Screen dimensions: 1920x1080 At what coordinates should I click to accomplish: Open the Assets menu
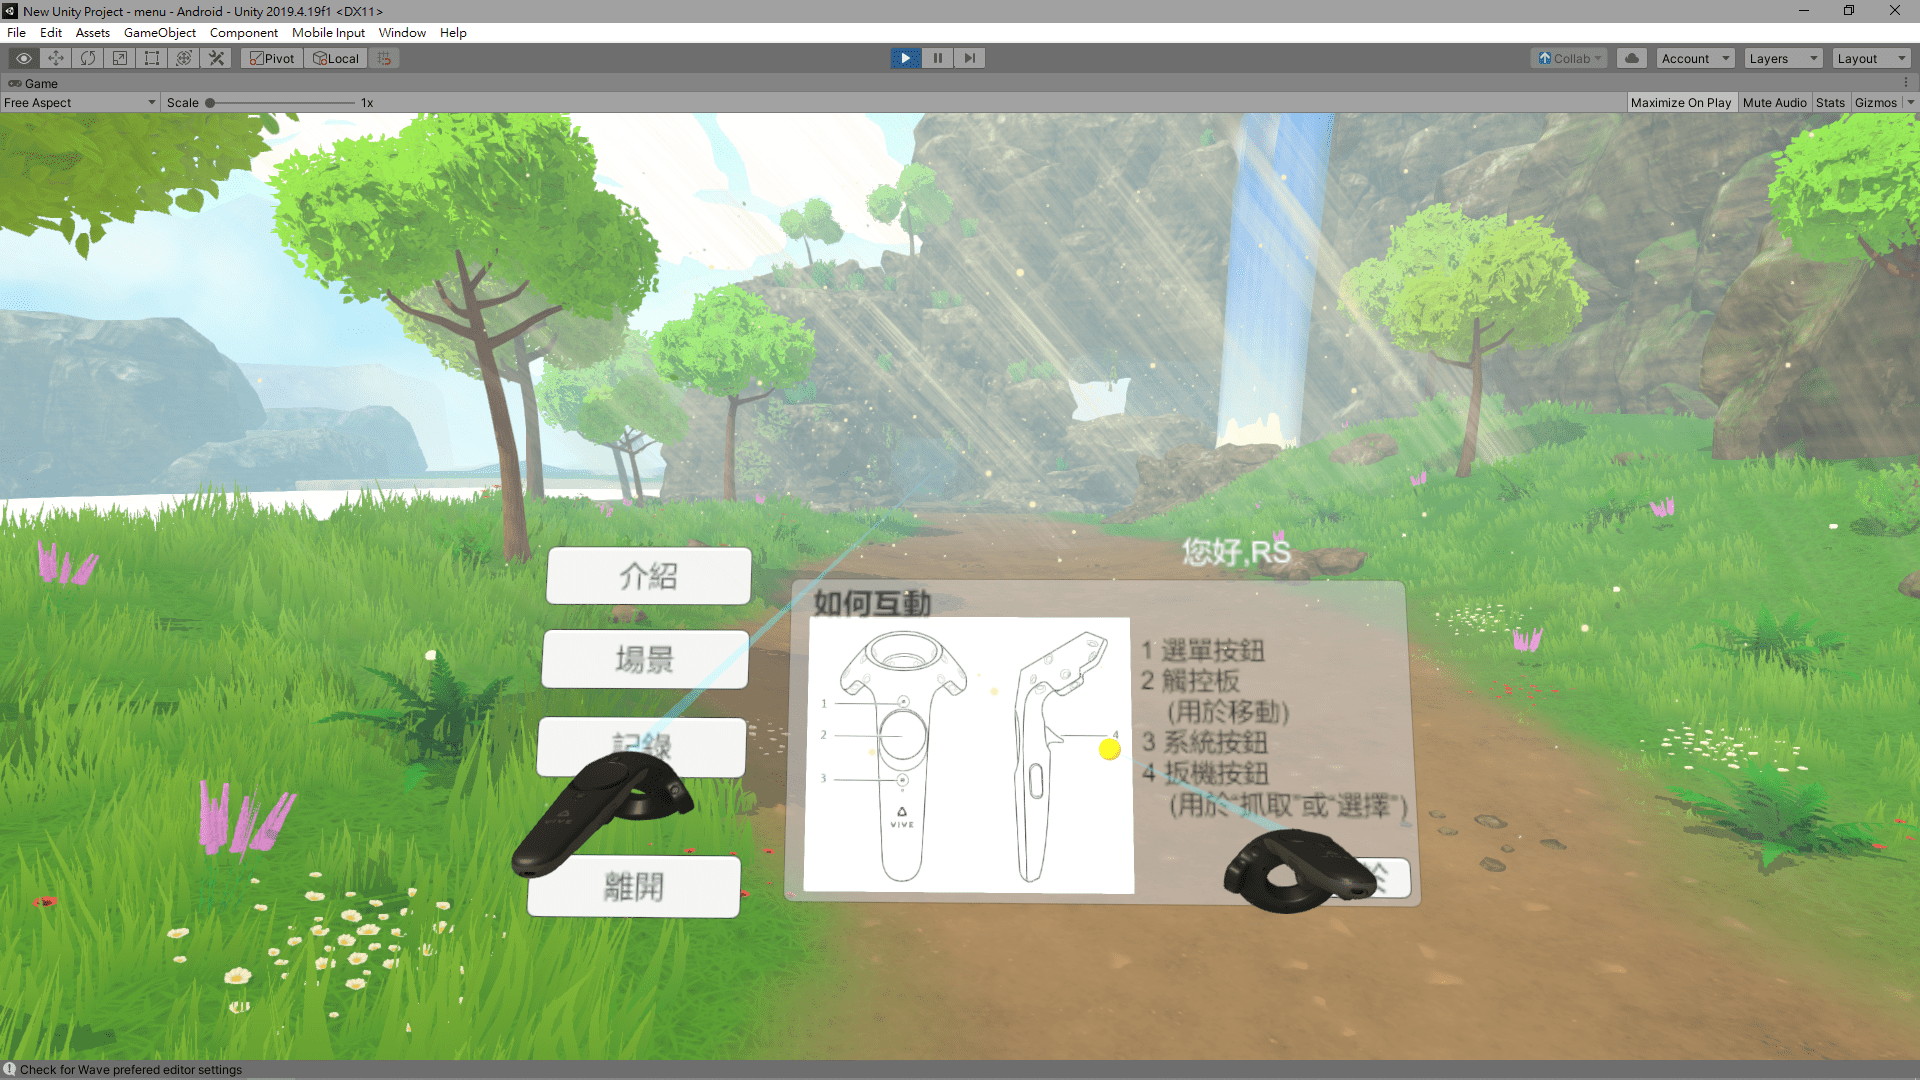coord(92,32)
